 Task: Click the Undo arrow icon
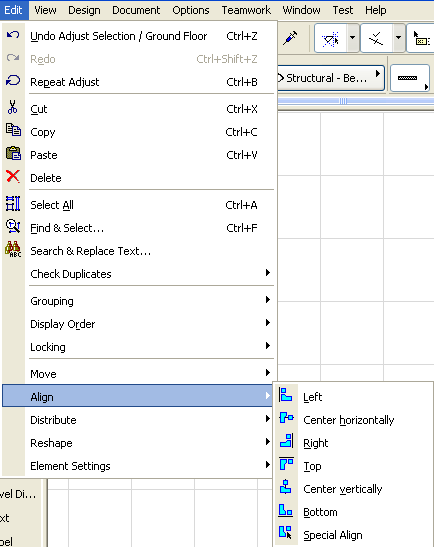coord(13,35)
